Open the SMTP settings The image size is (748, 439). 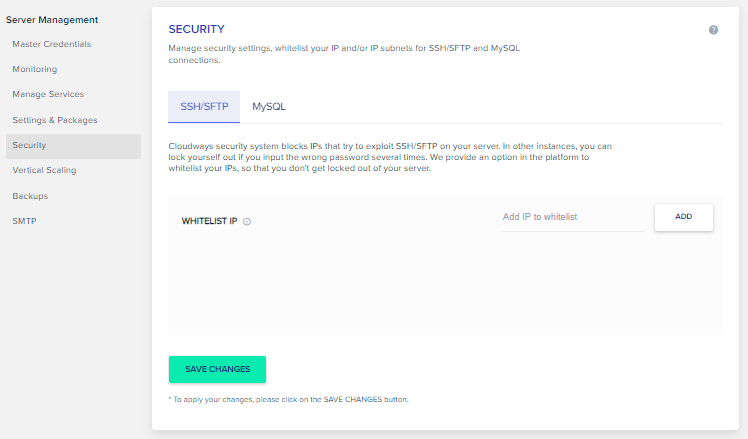pyautogui.click(x=24, y=221)
